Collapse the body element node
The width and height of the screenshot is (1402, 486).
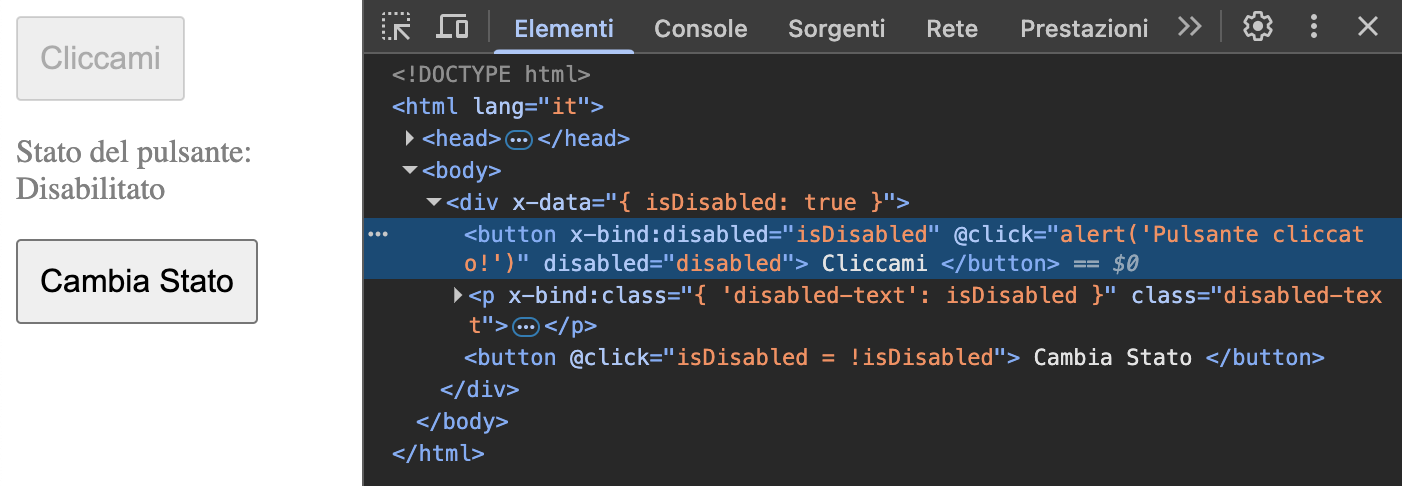click(410, 171)
